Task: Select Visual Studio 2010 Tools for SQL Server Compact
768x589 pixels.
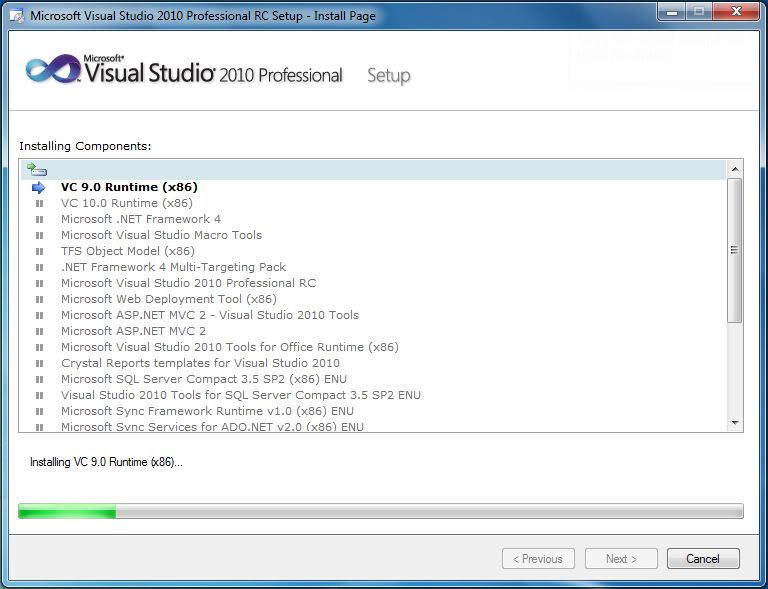Action: pyautogui.click(x=241, y=395)
